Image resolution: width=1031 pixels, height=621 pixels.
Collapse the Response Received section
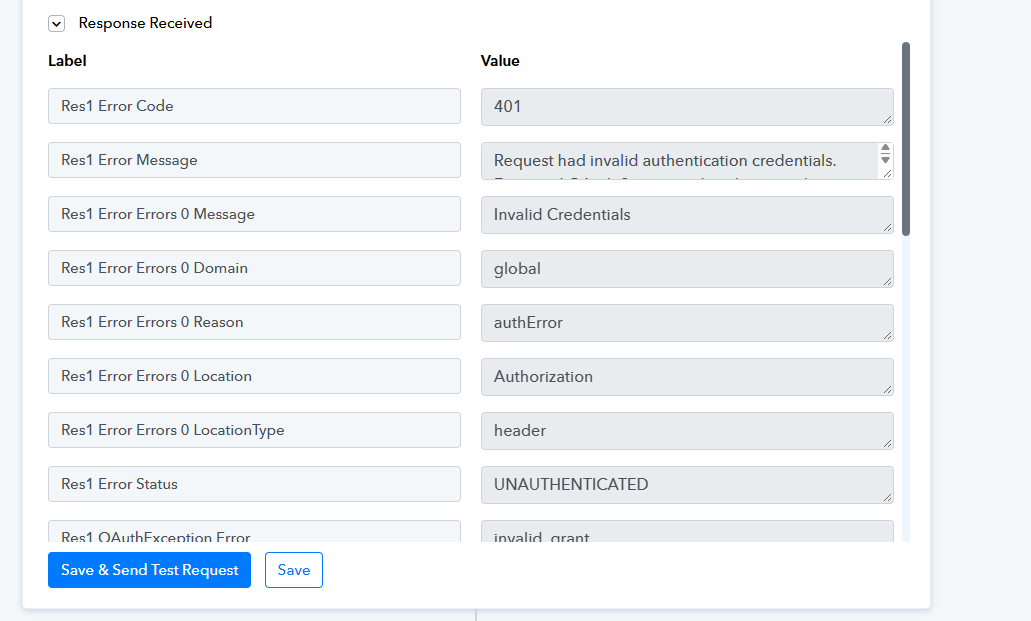(x=57, y=24)
